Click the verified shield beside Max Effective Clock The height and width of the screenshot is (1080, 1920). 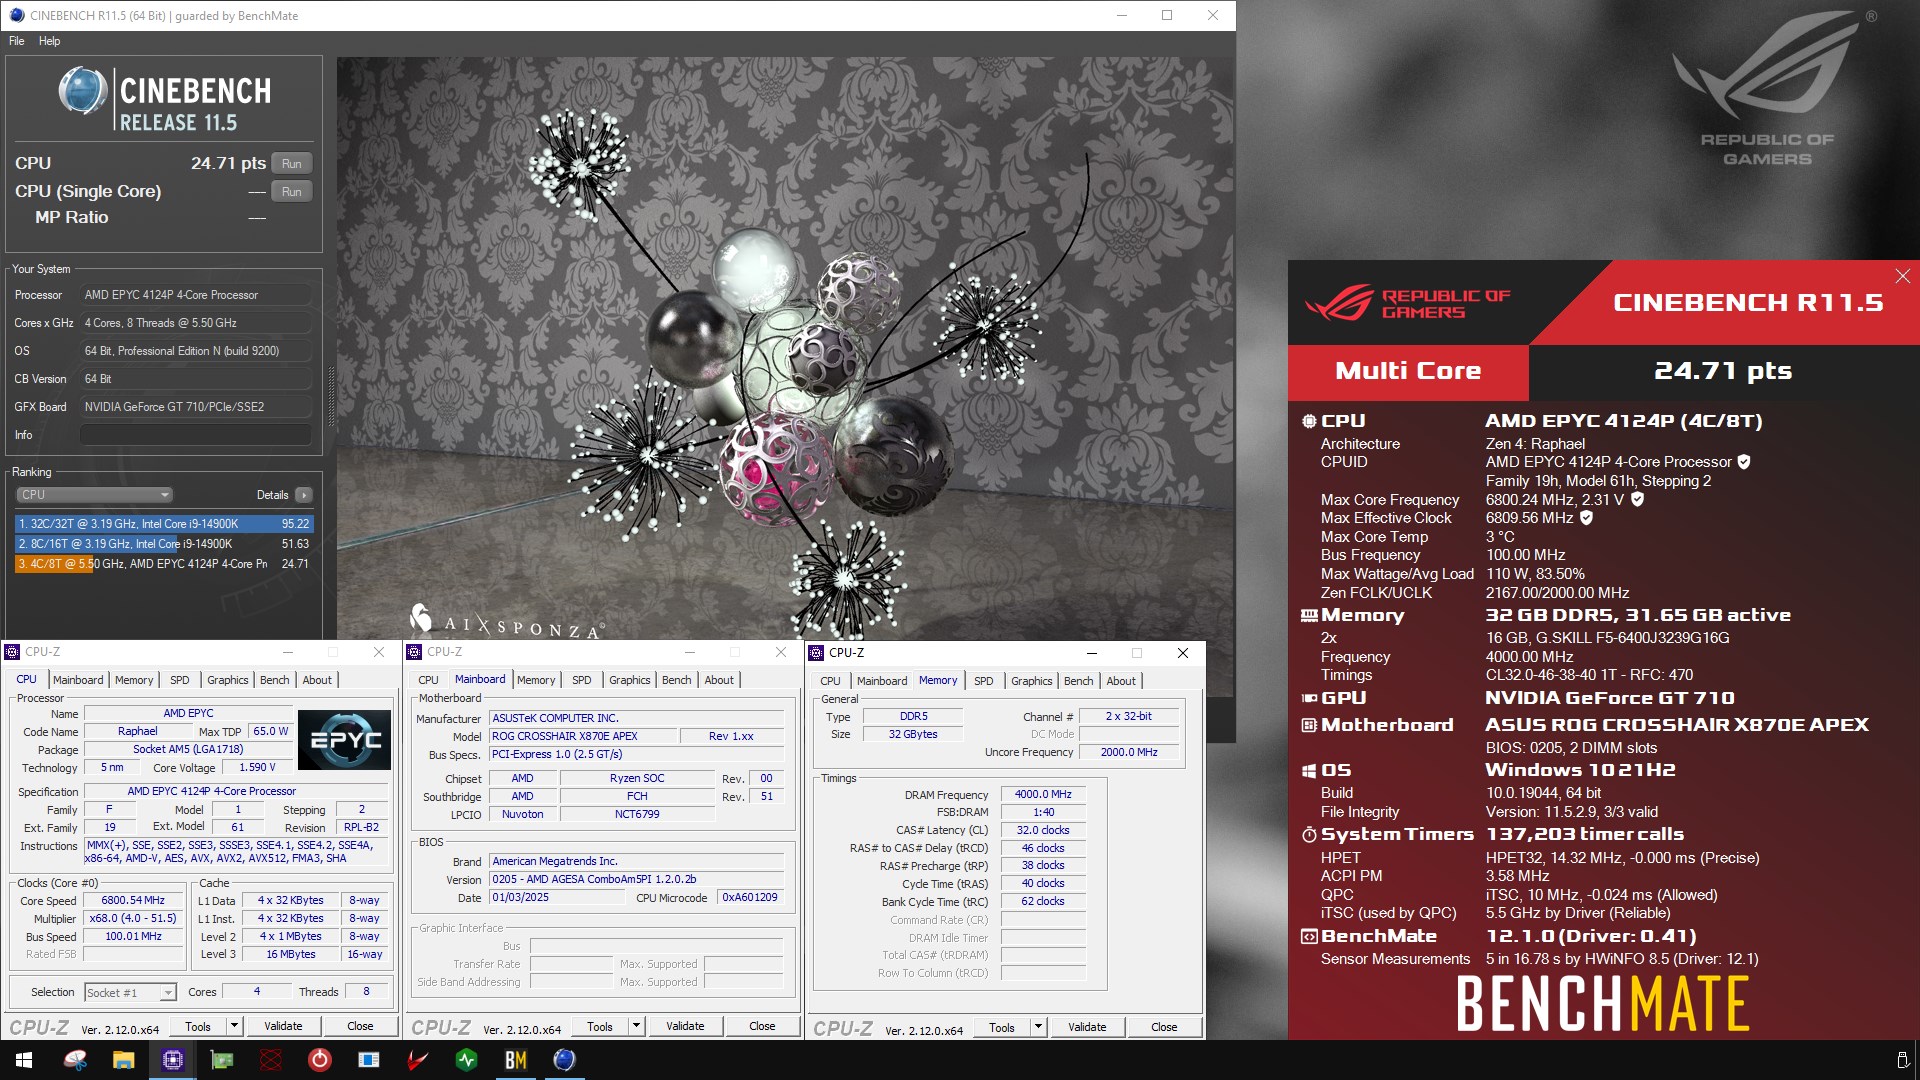(x=1587, y=518)
